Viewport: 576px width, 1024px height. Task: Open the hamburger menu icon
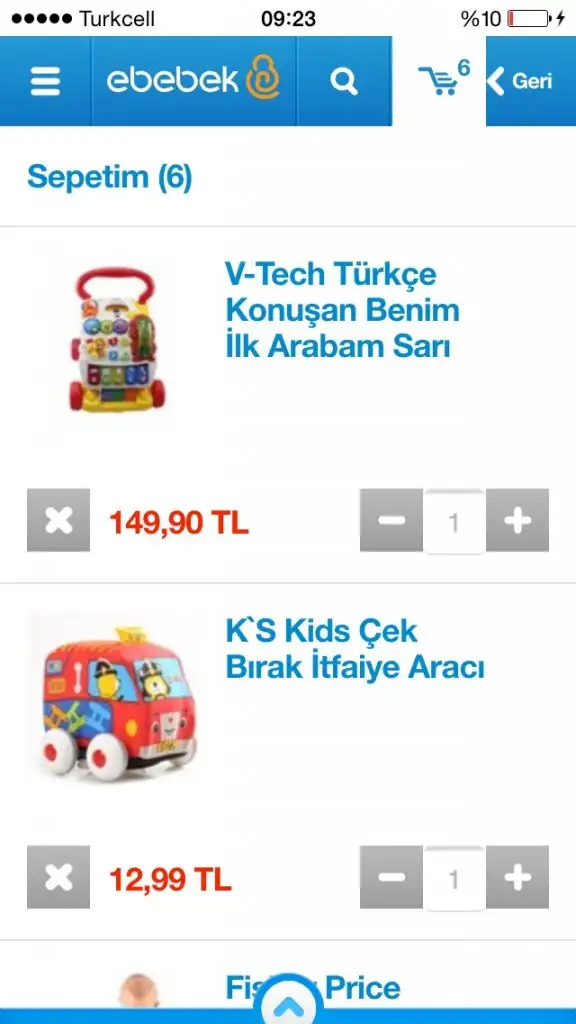tap(45, 81)
